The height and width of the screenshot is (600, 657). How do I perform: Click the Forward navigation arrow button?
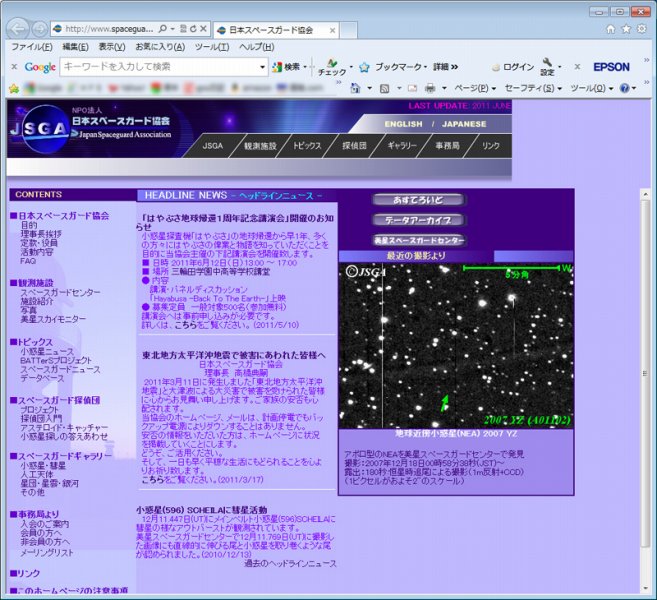[x=38, y=28]
